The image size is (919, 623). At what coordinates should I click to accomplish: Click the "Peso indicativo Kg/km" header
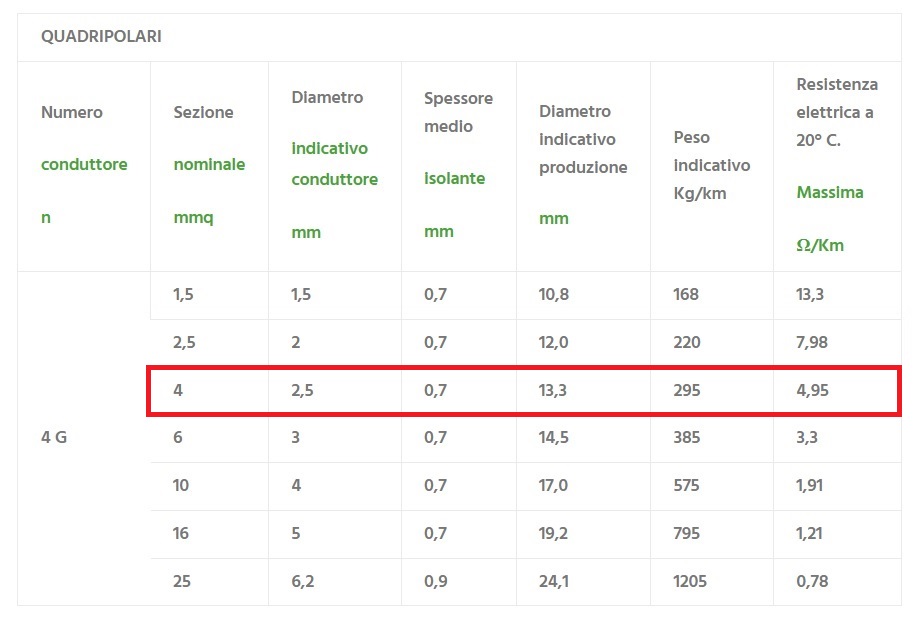[711, 165]
